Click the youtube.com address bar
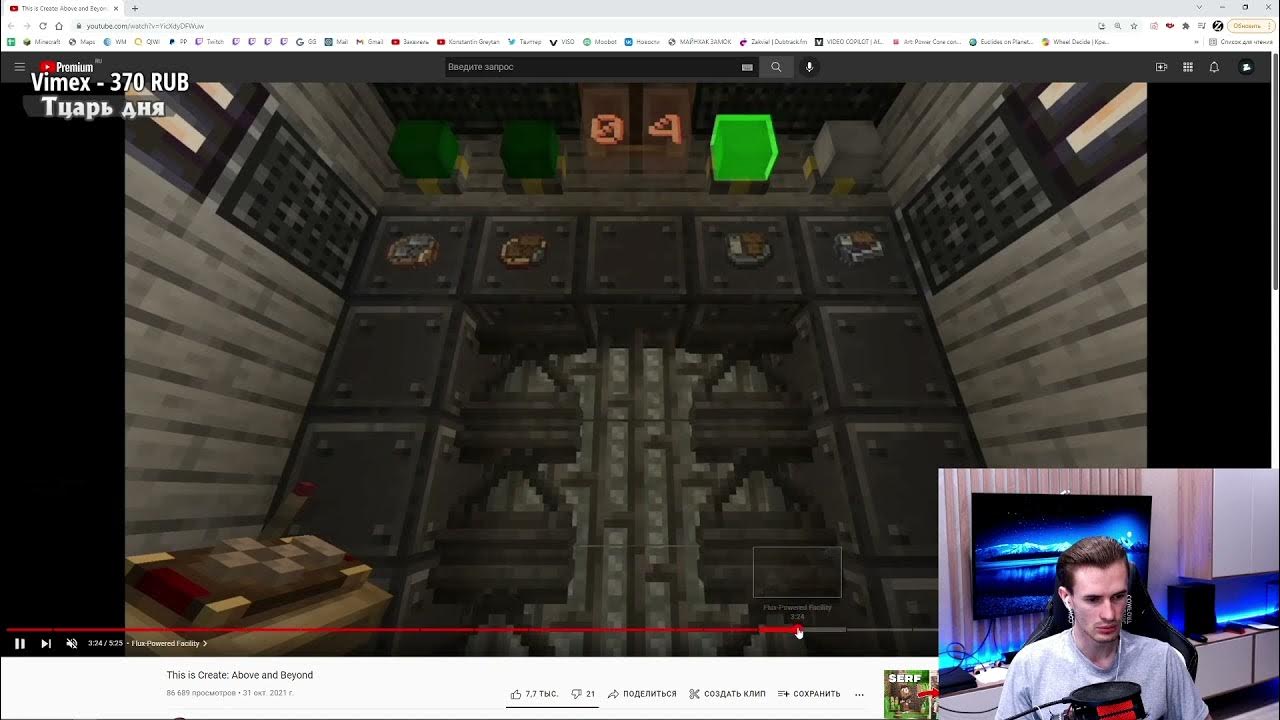The image size is (1280, 720). coord(580,26)
